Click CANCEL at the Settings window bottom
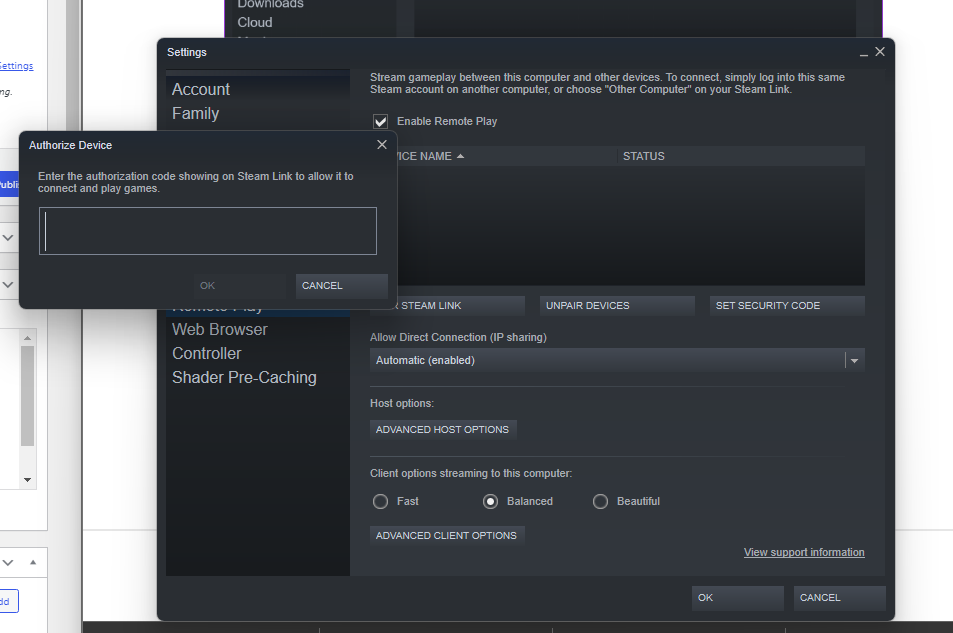953x633 pixels. pyautogui.click(x=839, y=598)
